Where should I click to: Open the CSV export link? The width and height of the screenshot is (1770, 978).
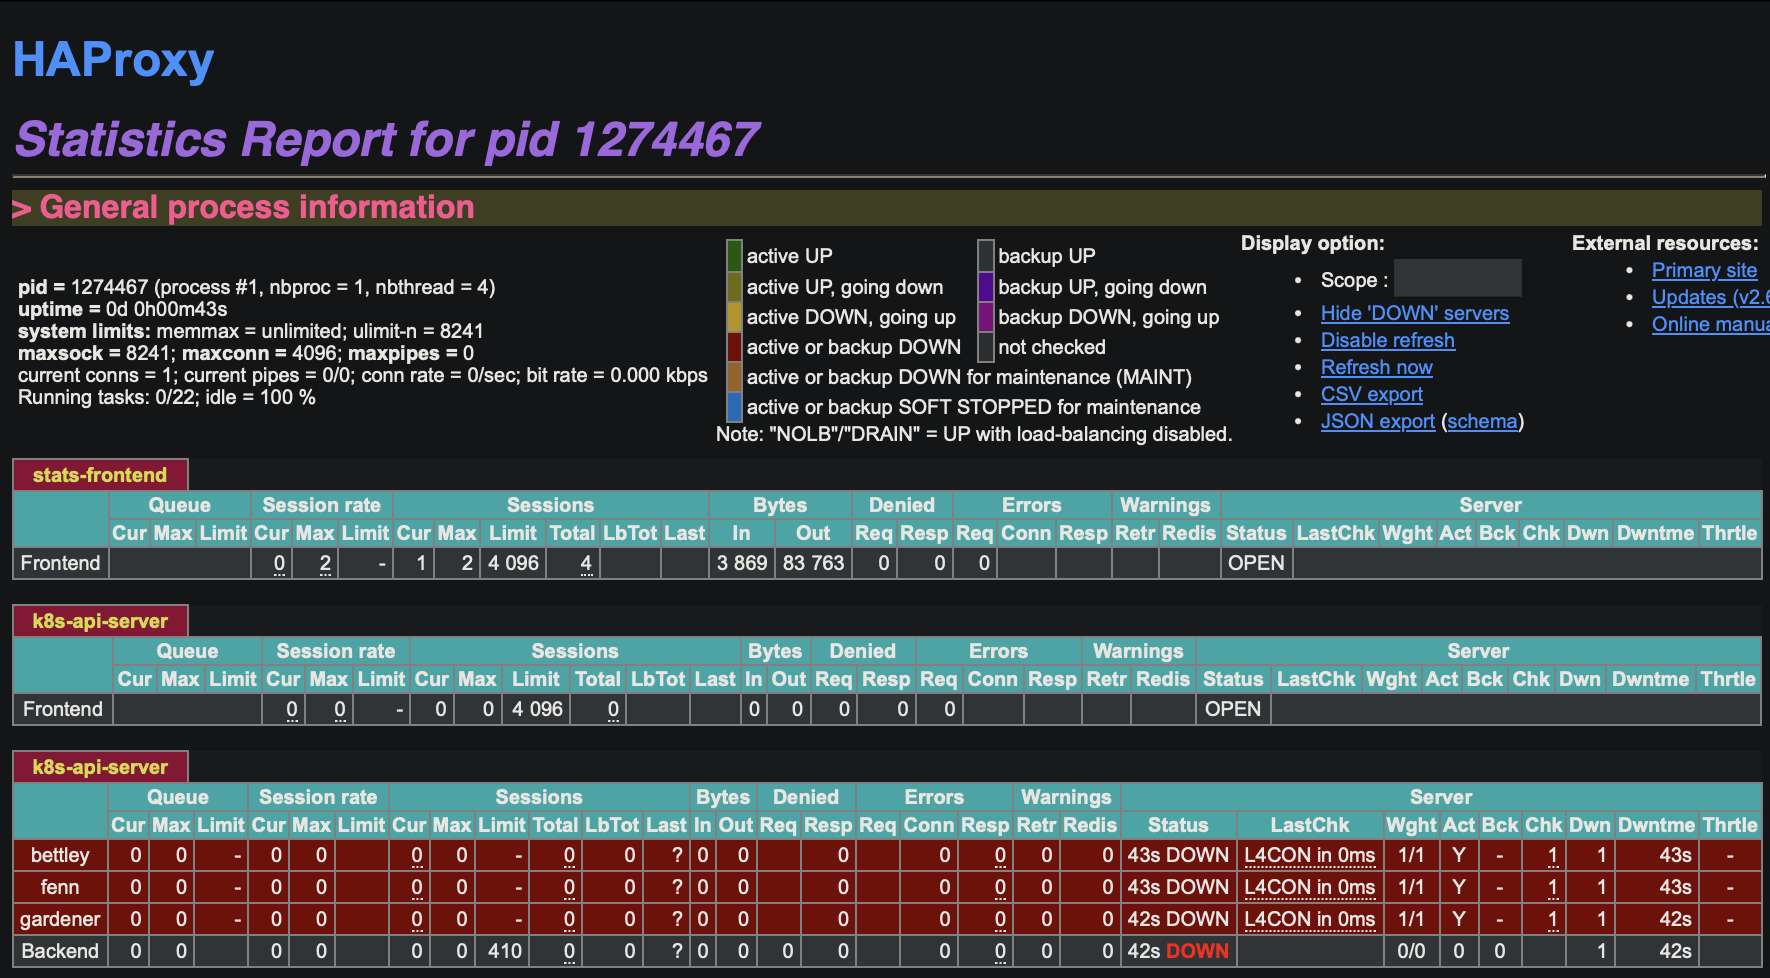click(x=1371, y=394)
